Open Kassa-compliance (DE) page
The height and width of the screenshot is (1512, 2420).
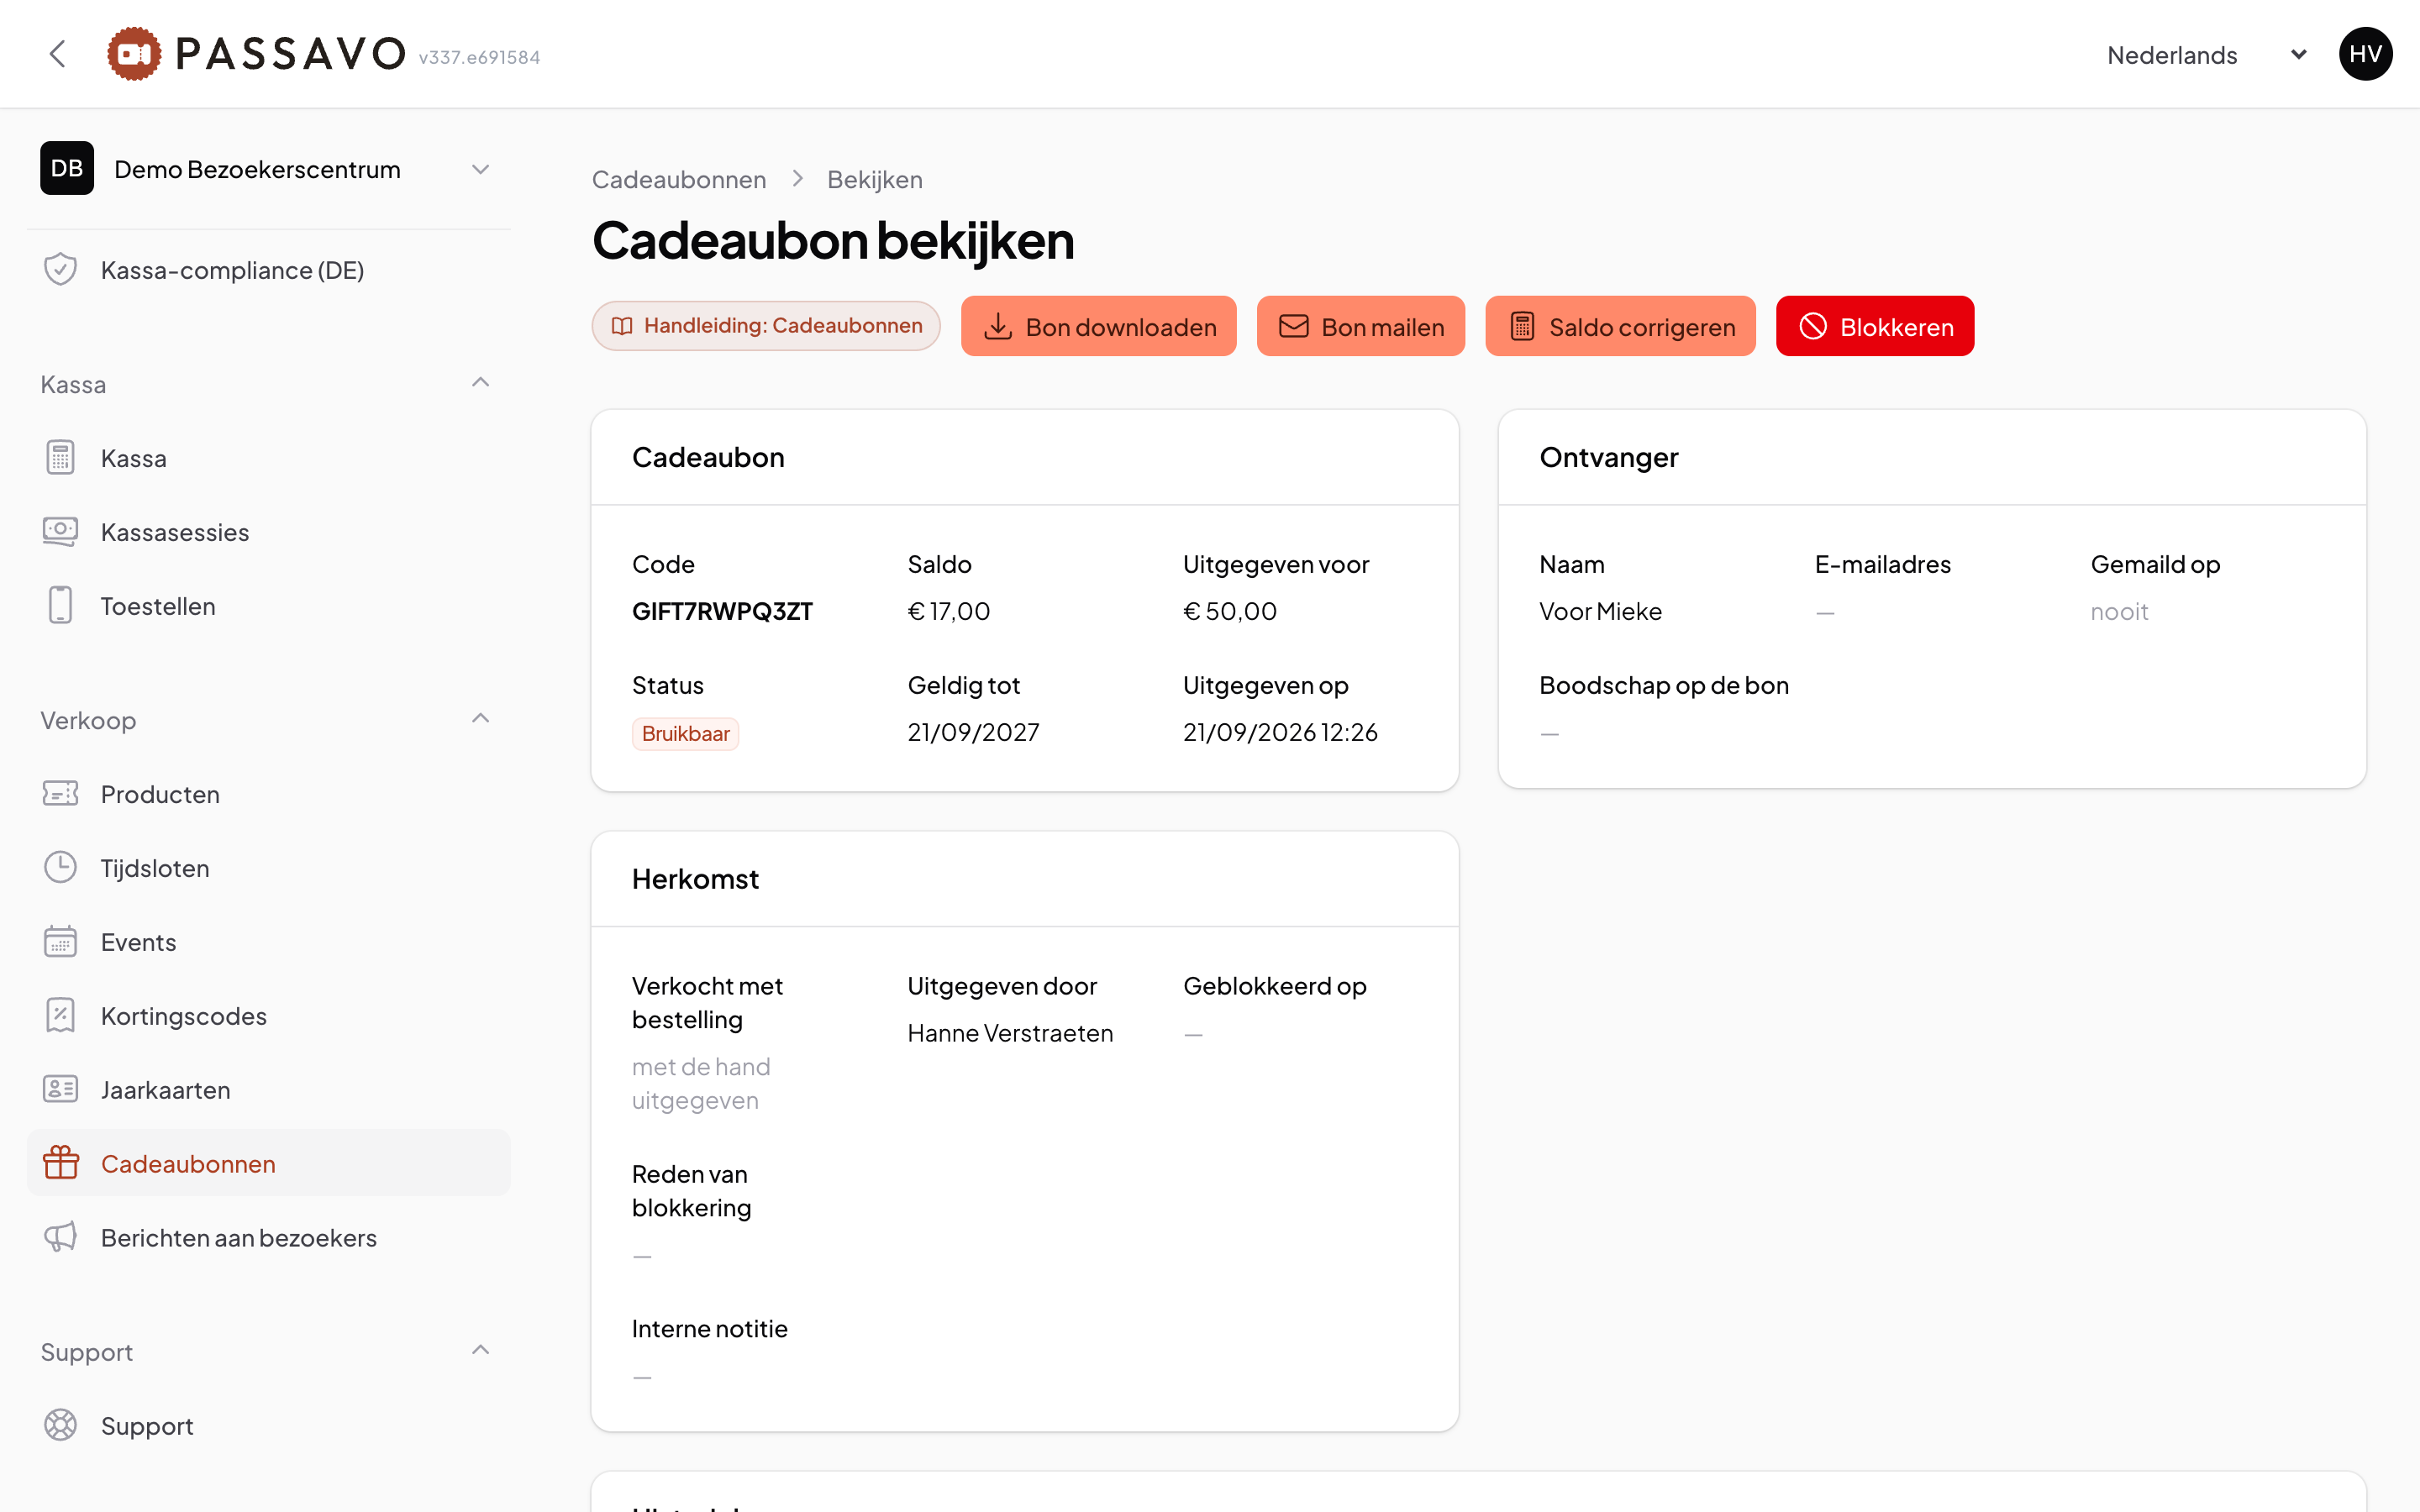pos(268,270)
